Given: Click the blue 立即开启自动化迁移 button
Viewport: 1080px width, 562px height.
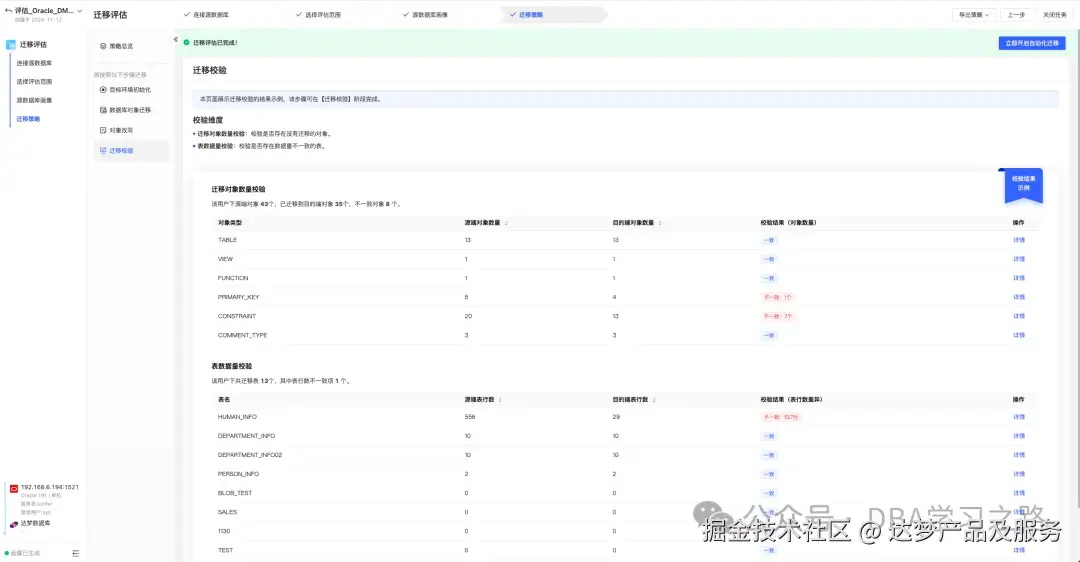Looking at the screenshot, I should [x=1032, y=43].
